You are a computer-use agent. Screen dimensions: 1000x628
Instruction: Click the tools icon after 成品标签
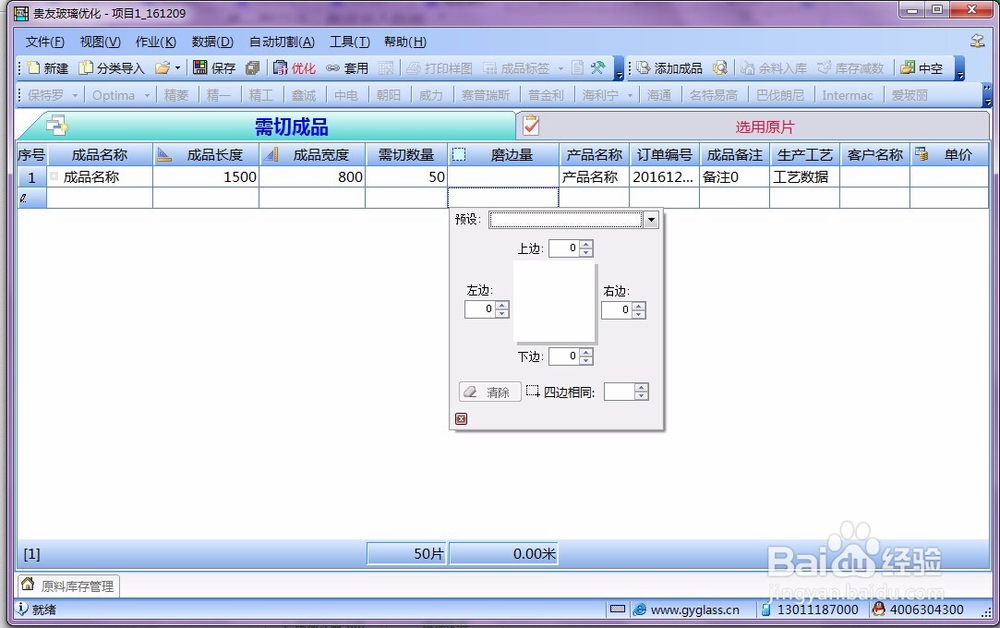(x=598, y=68)
